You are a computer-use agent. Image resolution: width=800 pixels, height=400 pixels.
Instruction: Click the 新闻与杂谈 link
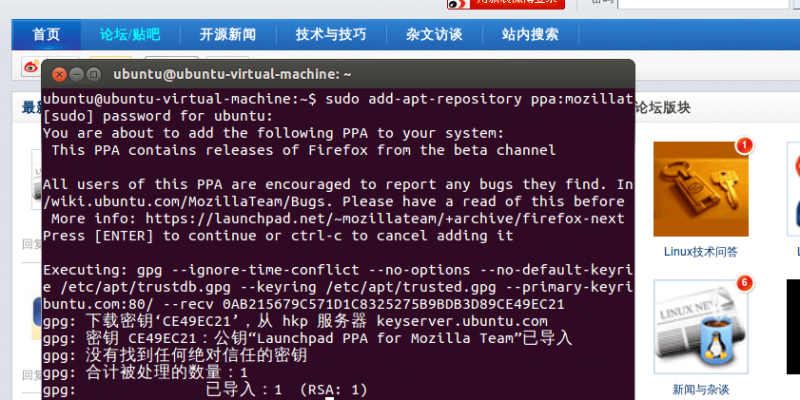[701, 390]
